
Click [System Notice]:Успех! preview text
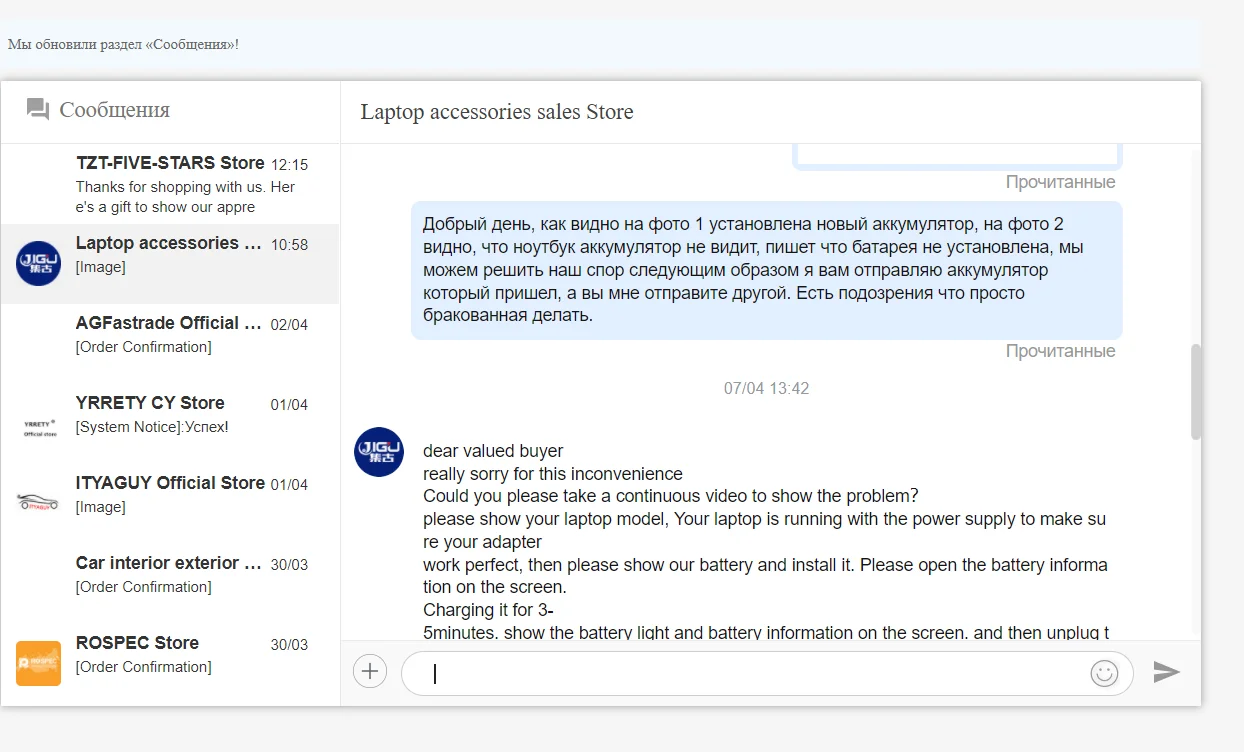pos(152,427)
